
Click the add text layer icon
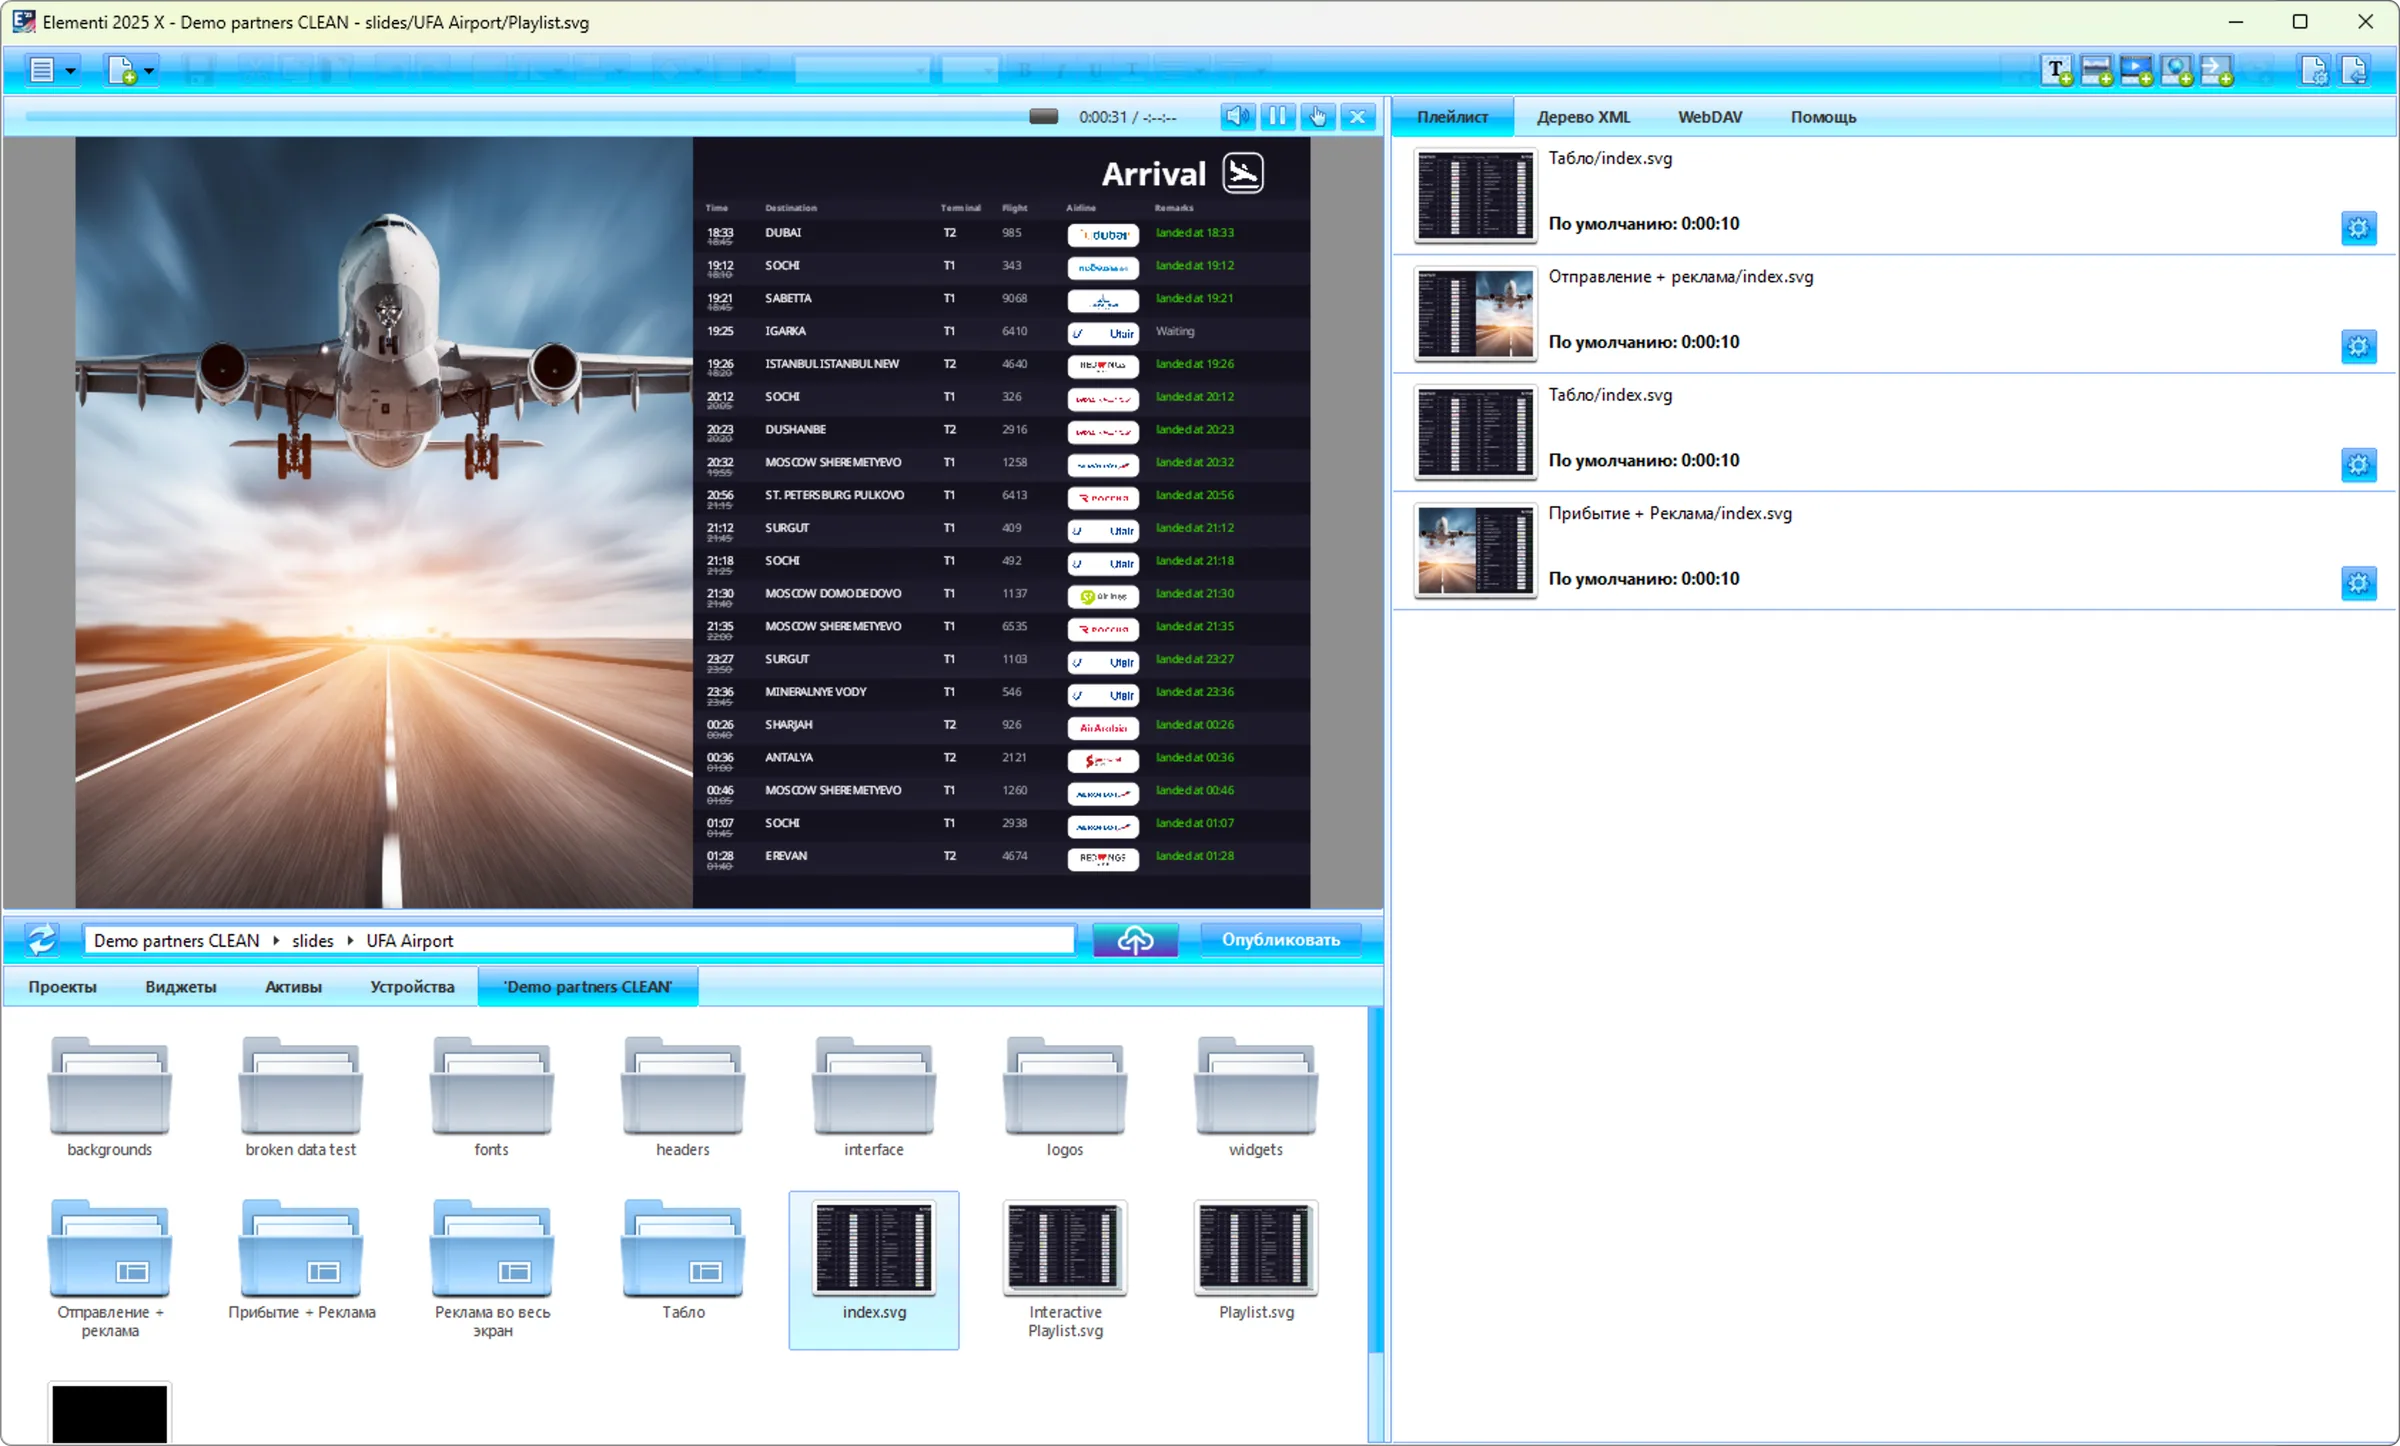(x=2056, y=71)
